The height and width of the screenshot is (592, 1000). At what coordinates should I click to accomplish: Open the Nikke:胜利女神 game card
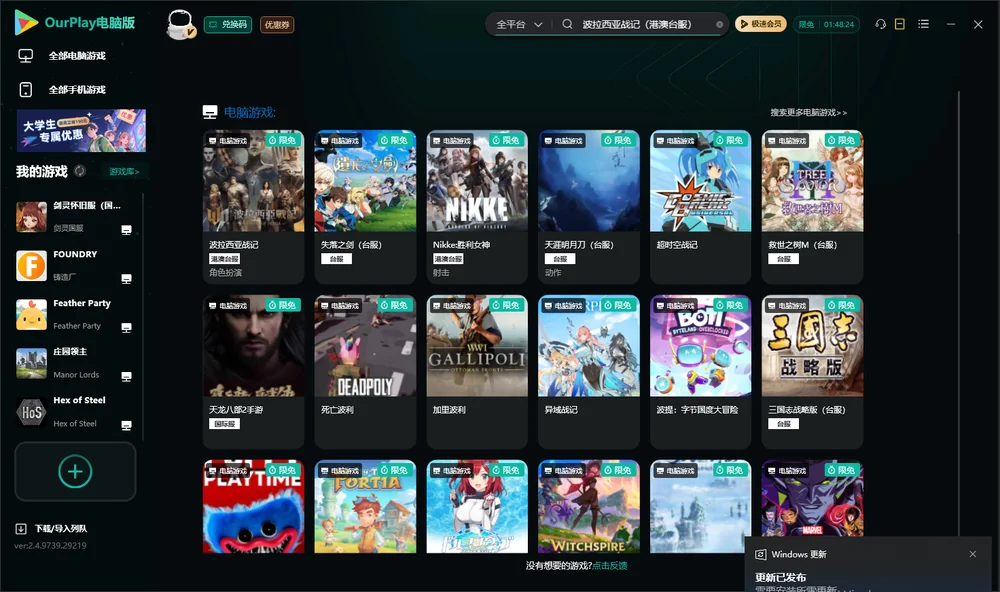pos(477,207)
